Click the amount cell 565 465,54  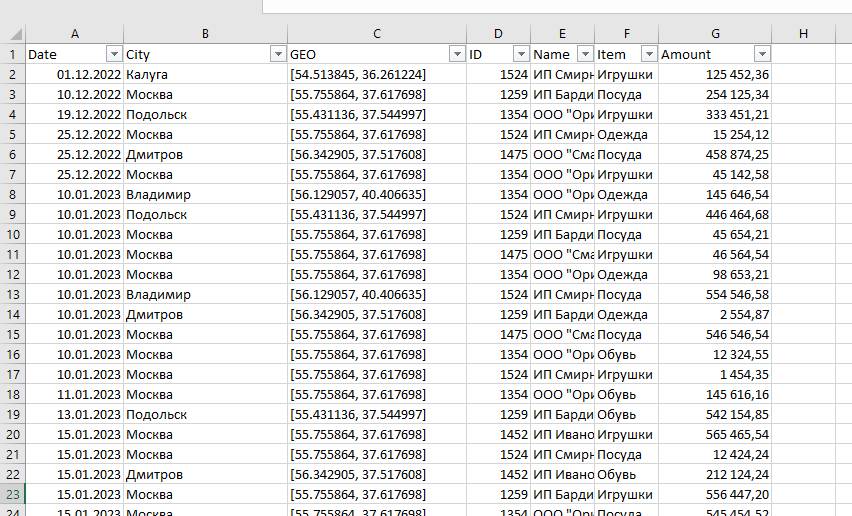[715, 434]
